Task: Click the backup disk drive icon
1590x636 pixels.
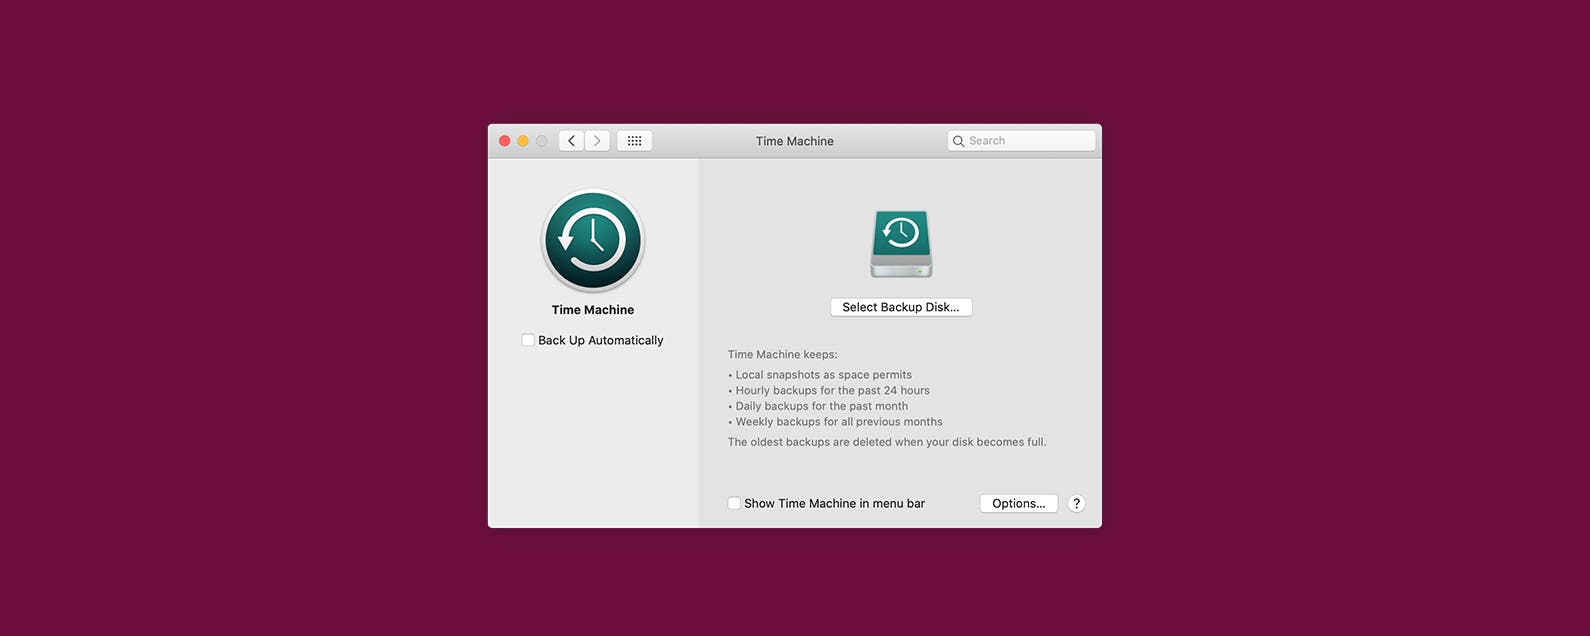Action: (x=901, y=243)
